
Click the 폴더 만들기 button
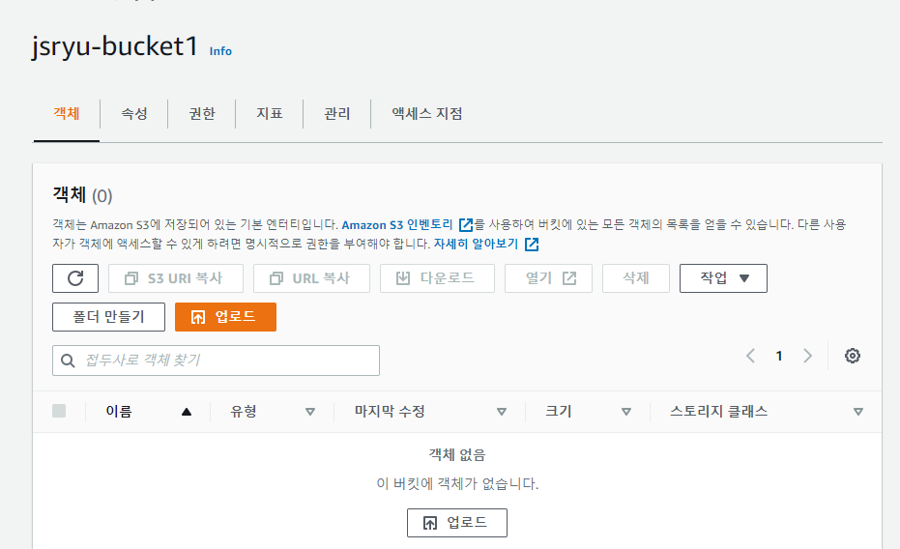(108, 317)
